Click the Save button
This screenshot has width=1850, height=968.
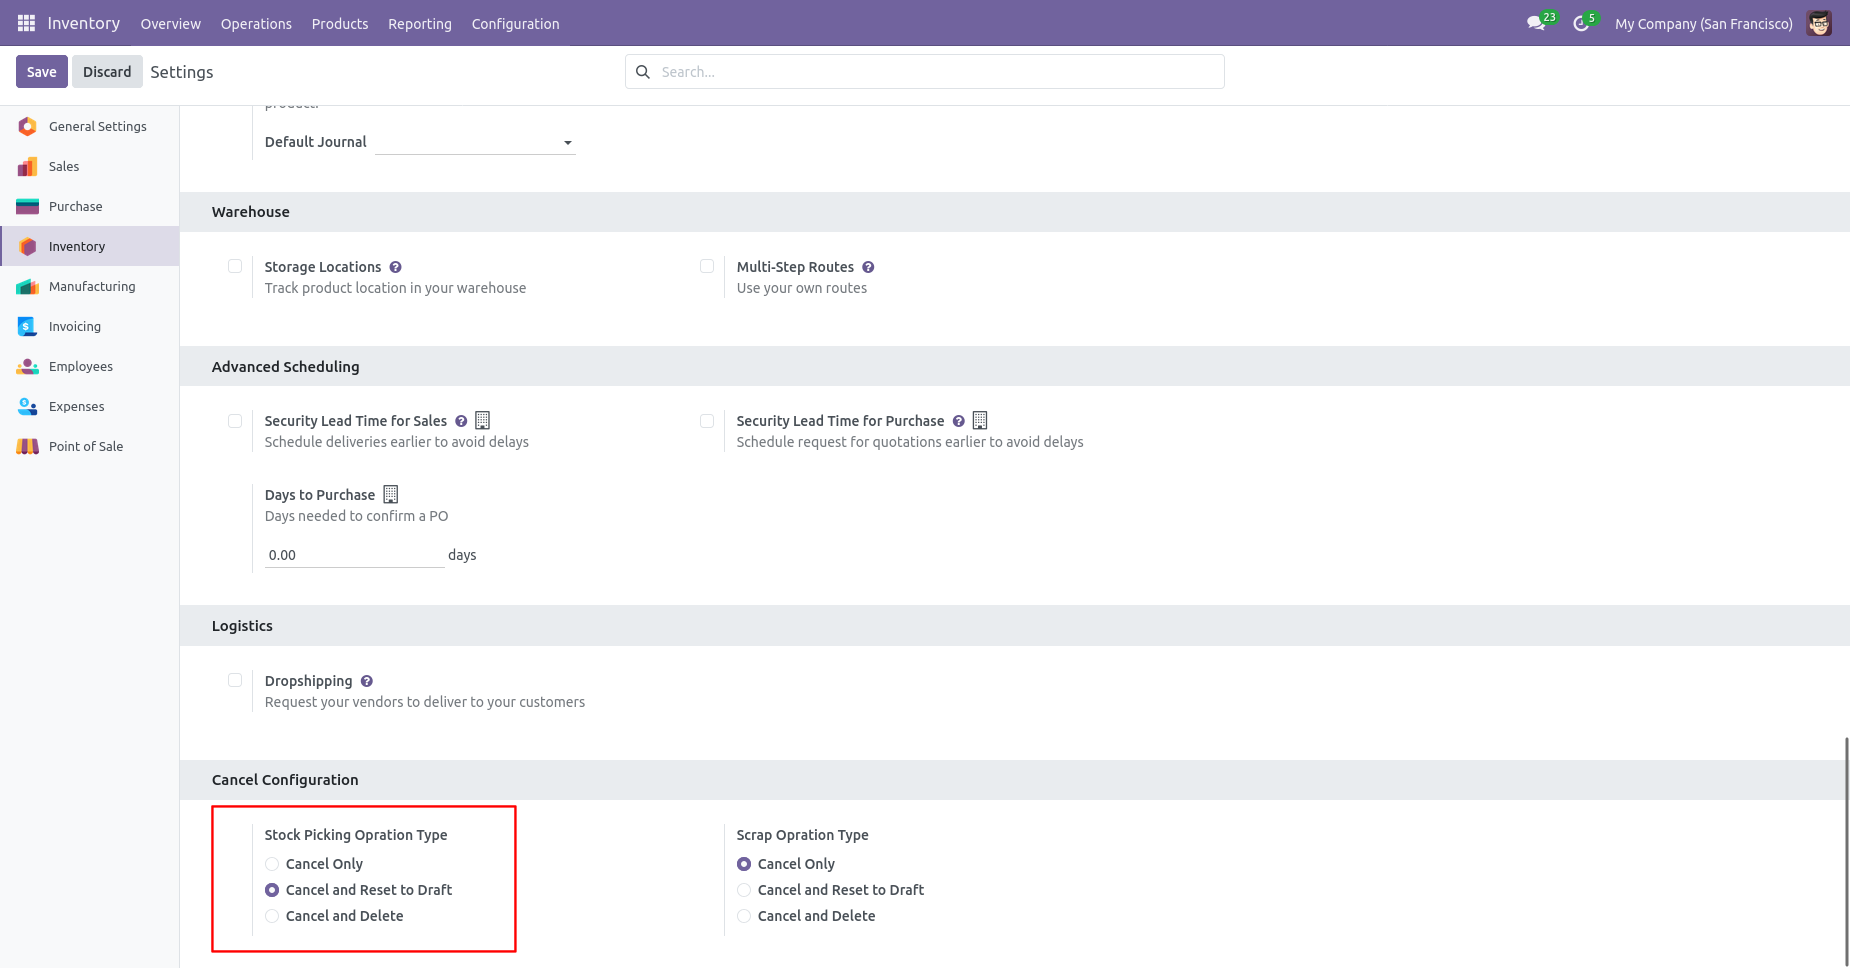click(x=42, y=72)
